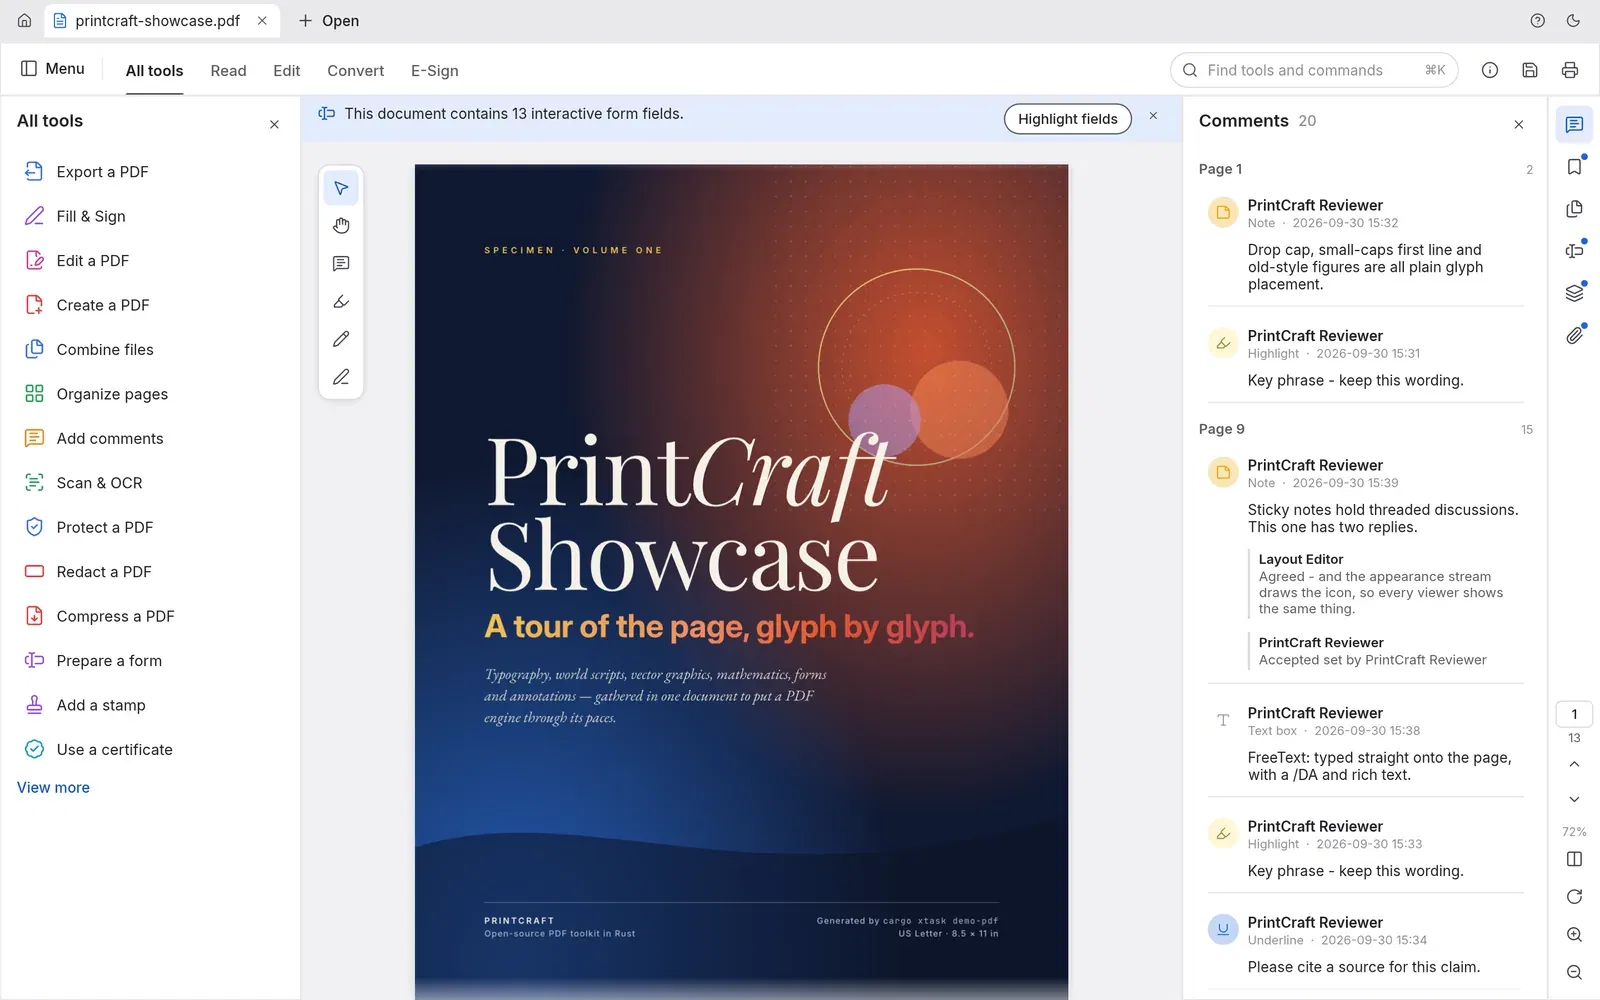The width and height of the screenshot is (1600, 1000).
Task: Click the current page number box
Action: pos(1574,714)
